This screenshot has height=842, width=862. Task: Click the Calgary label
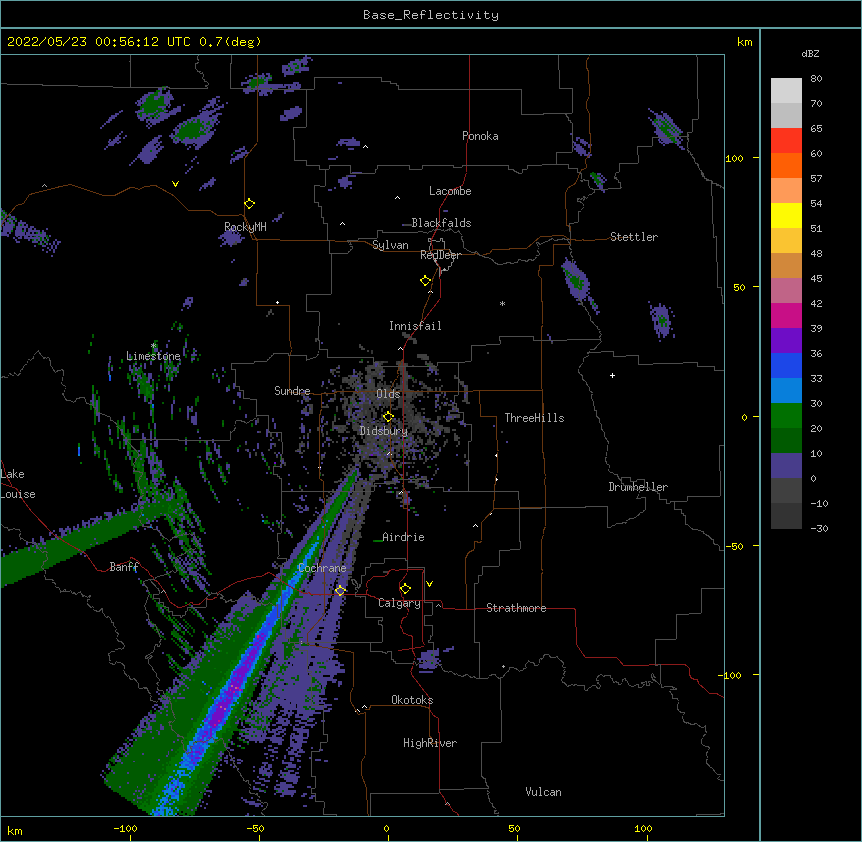click(x=399, y=603)
